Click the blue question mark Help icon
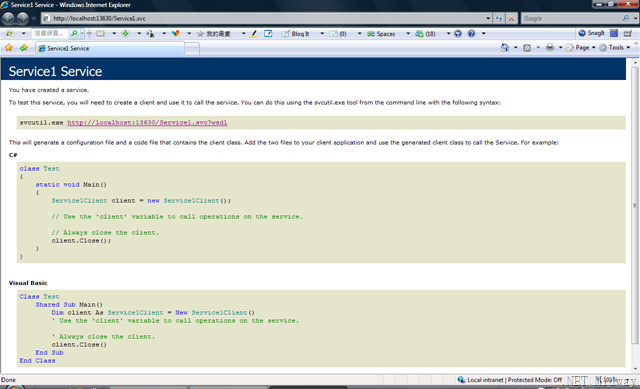 [x=471, y=33]
